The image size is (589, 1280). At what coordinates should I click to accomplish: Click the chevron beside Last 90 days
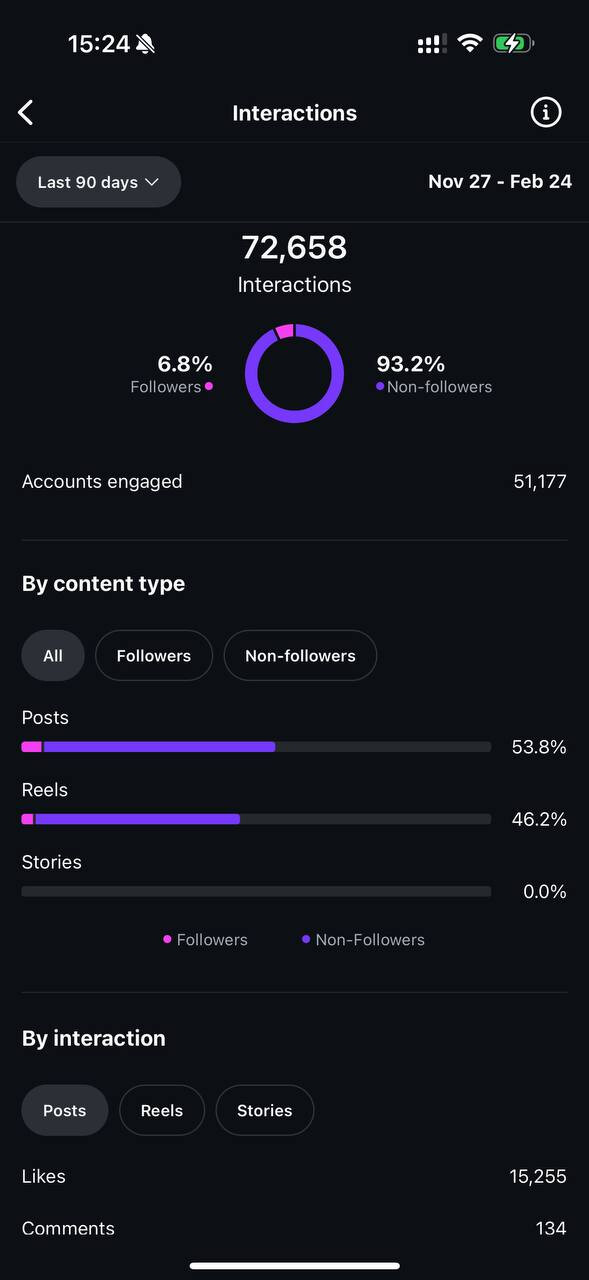click(152, 182)
